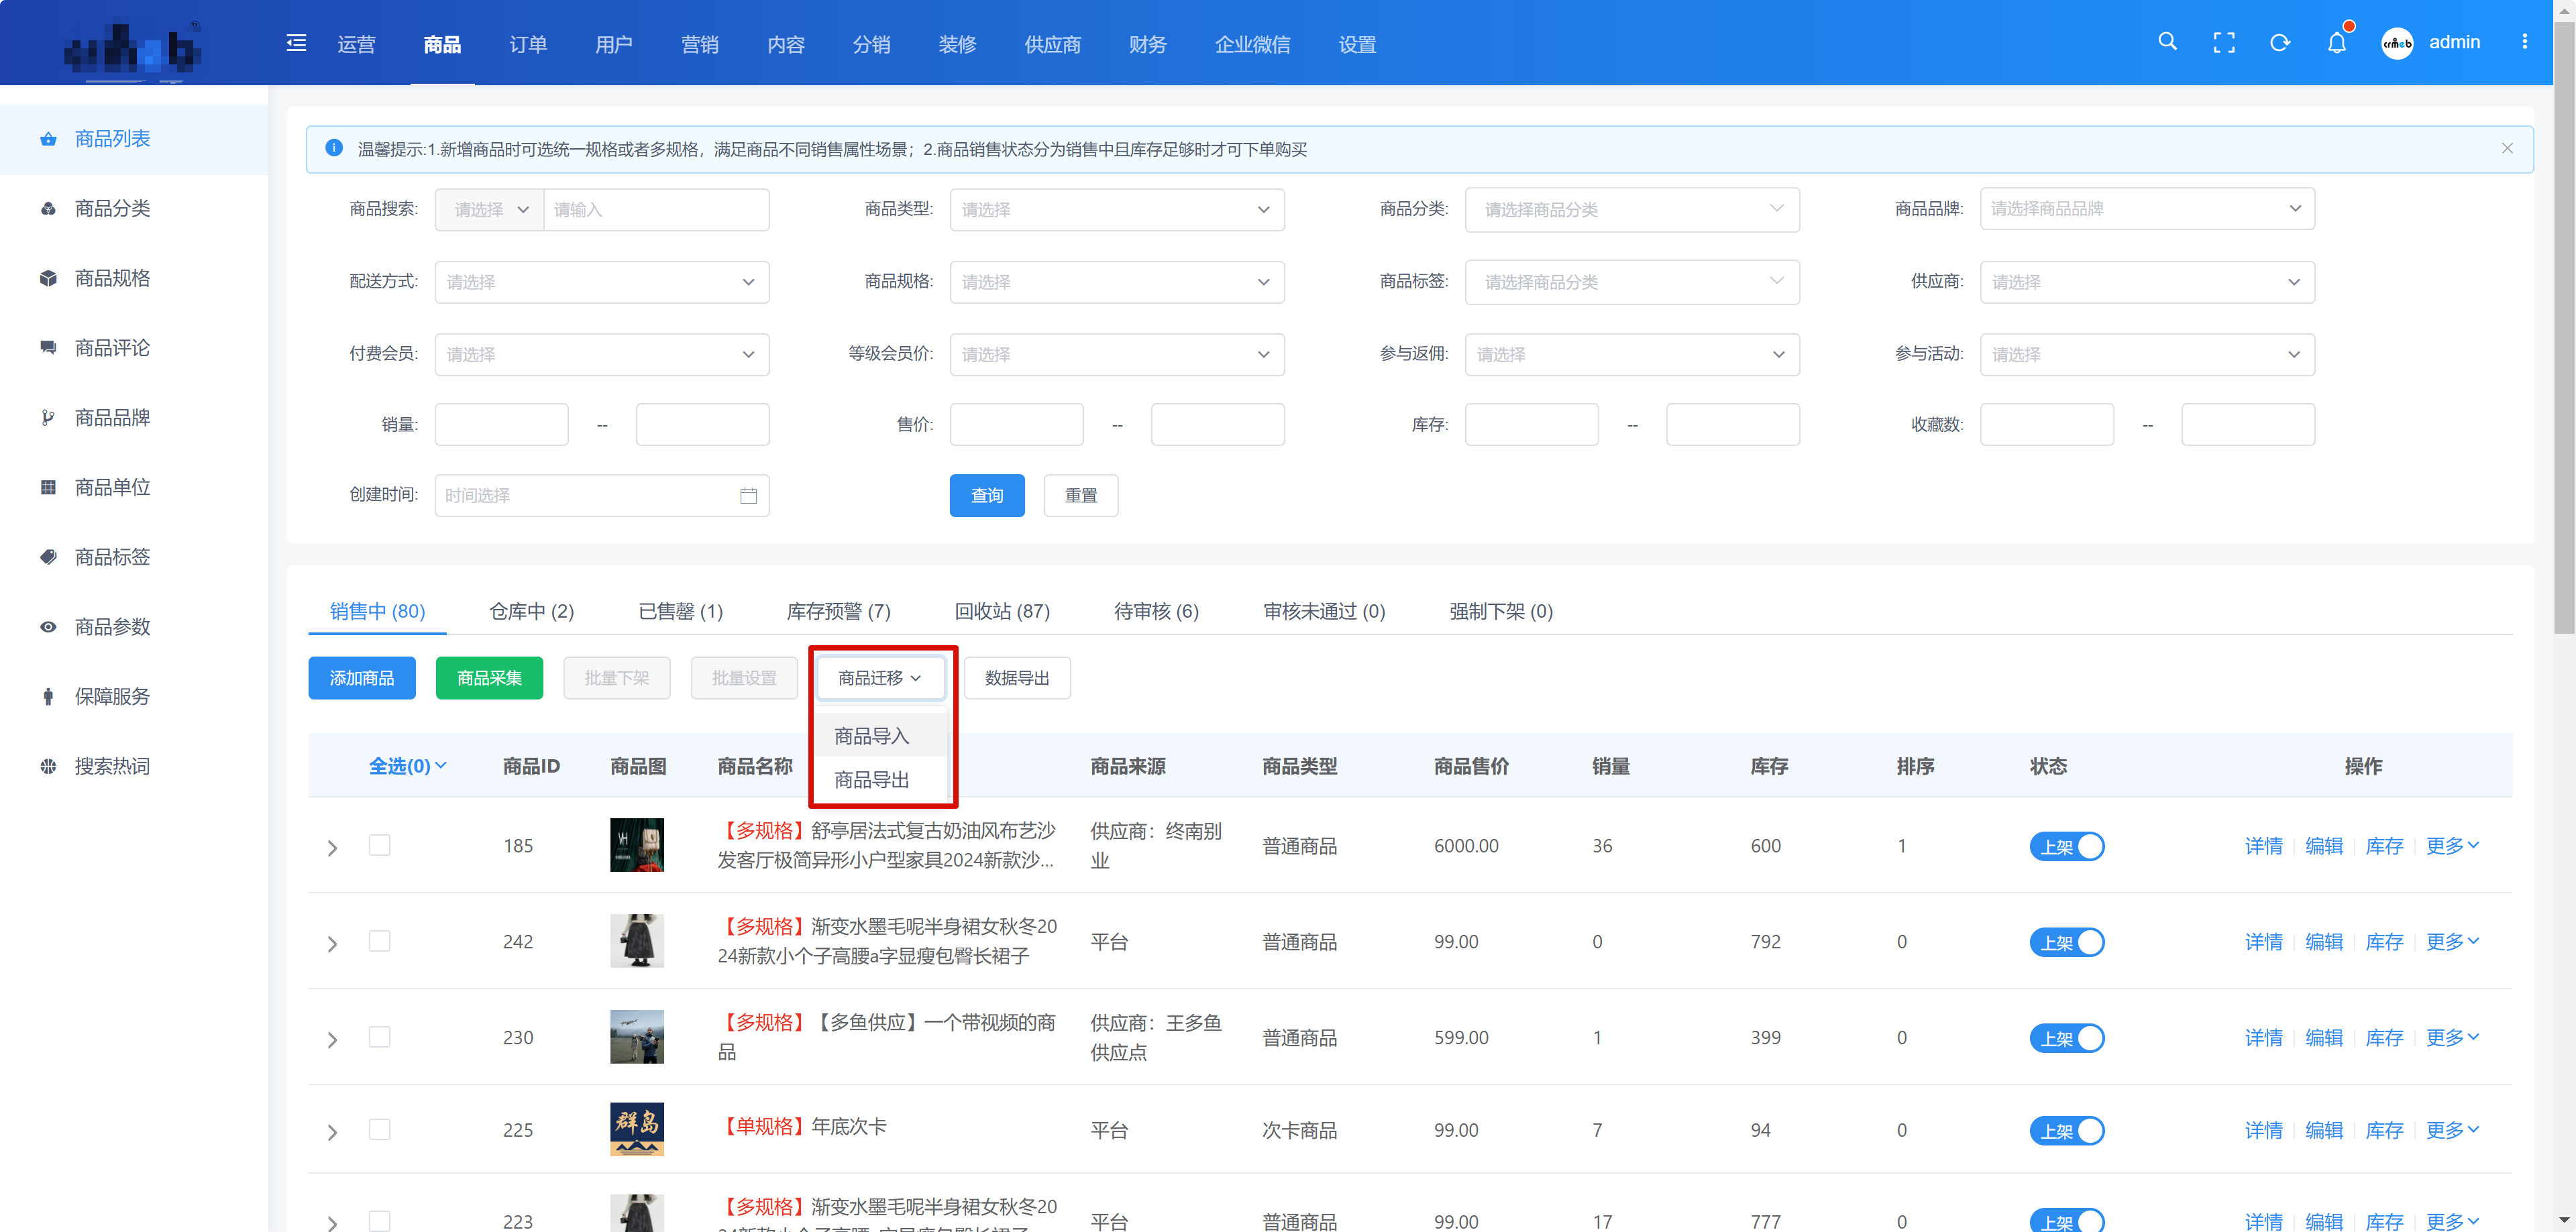Expand row details for product 230

(333, 1040)
